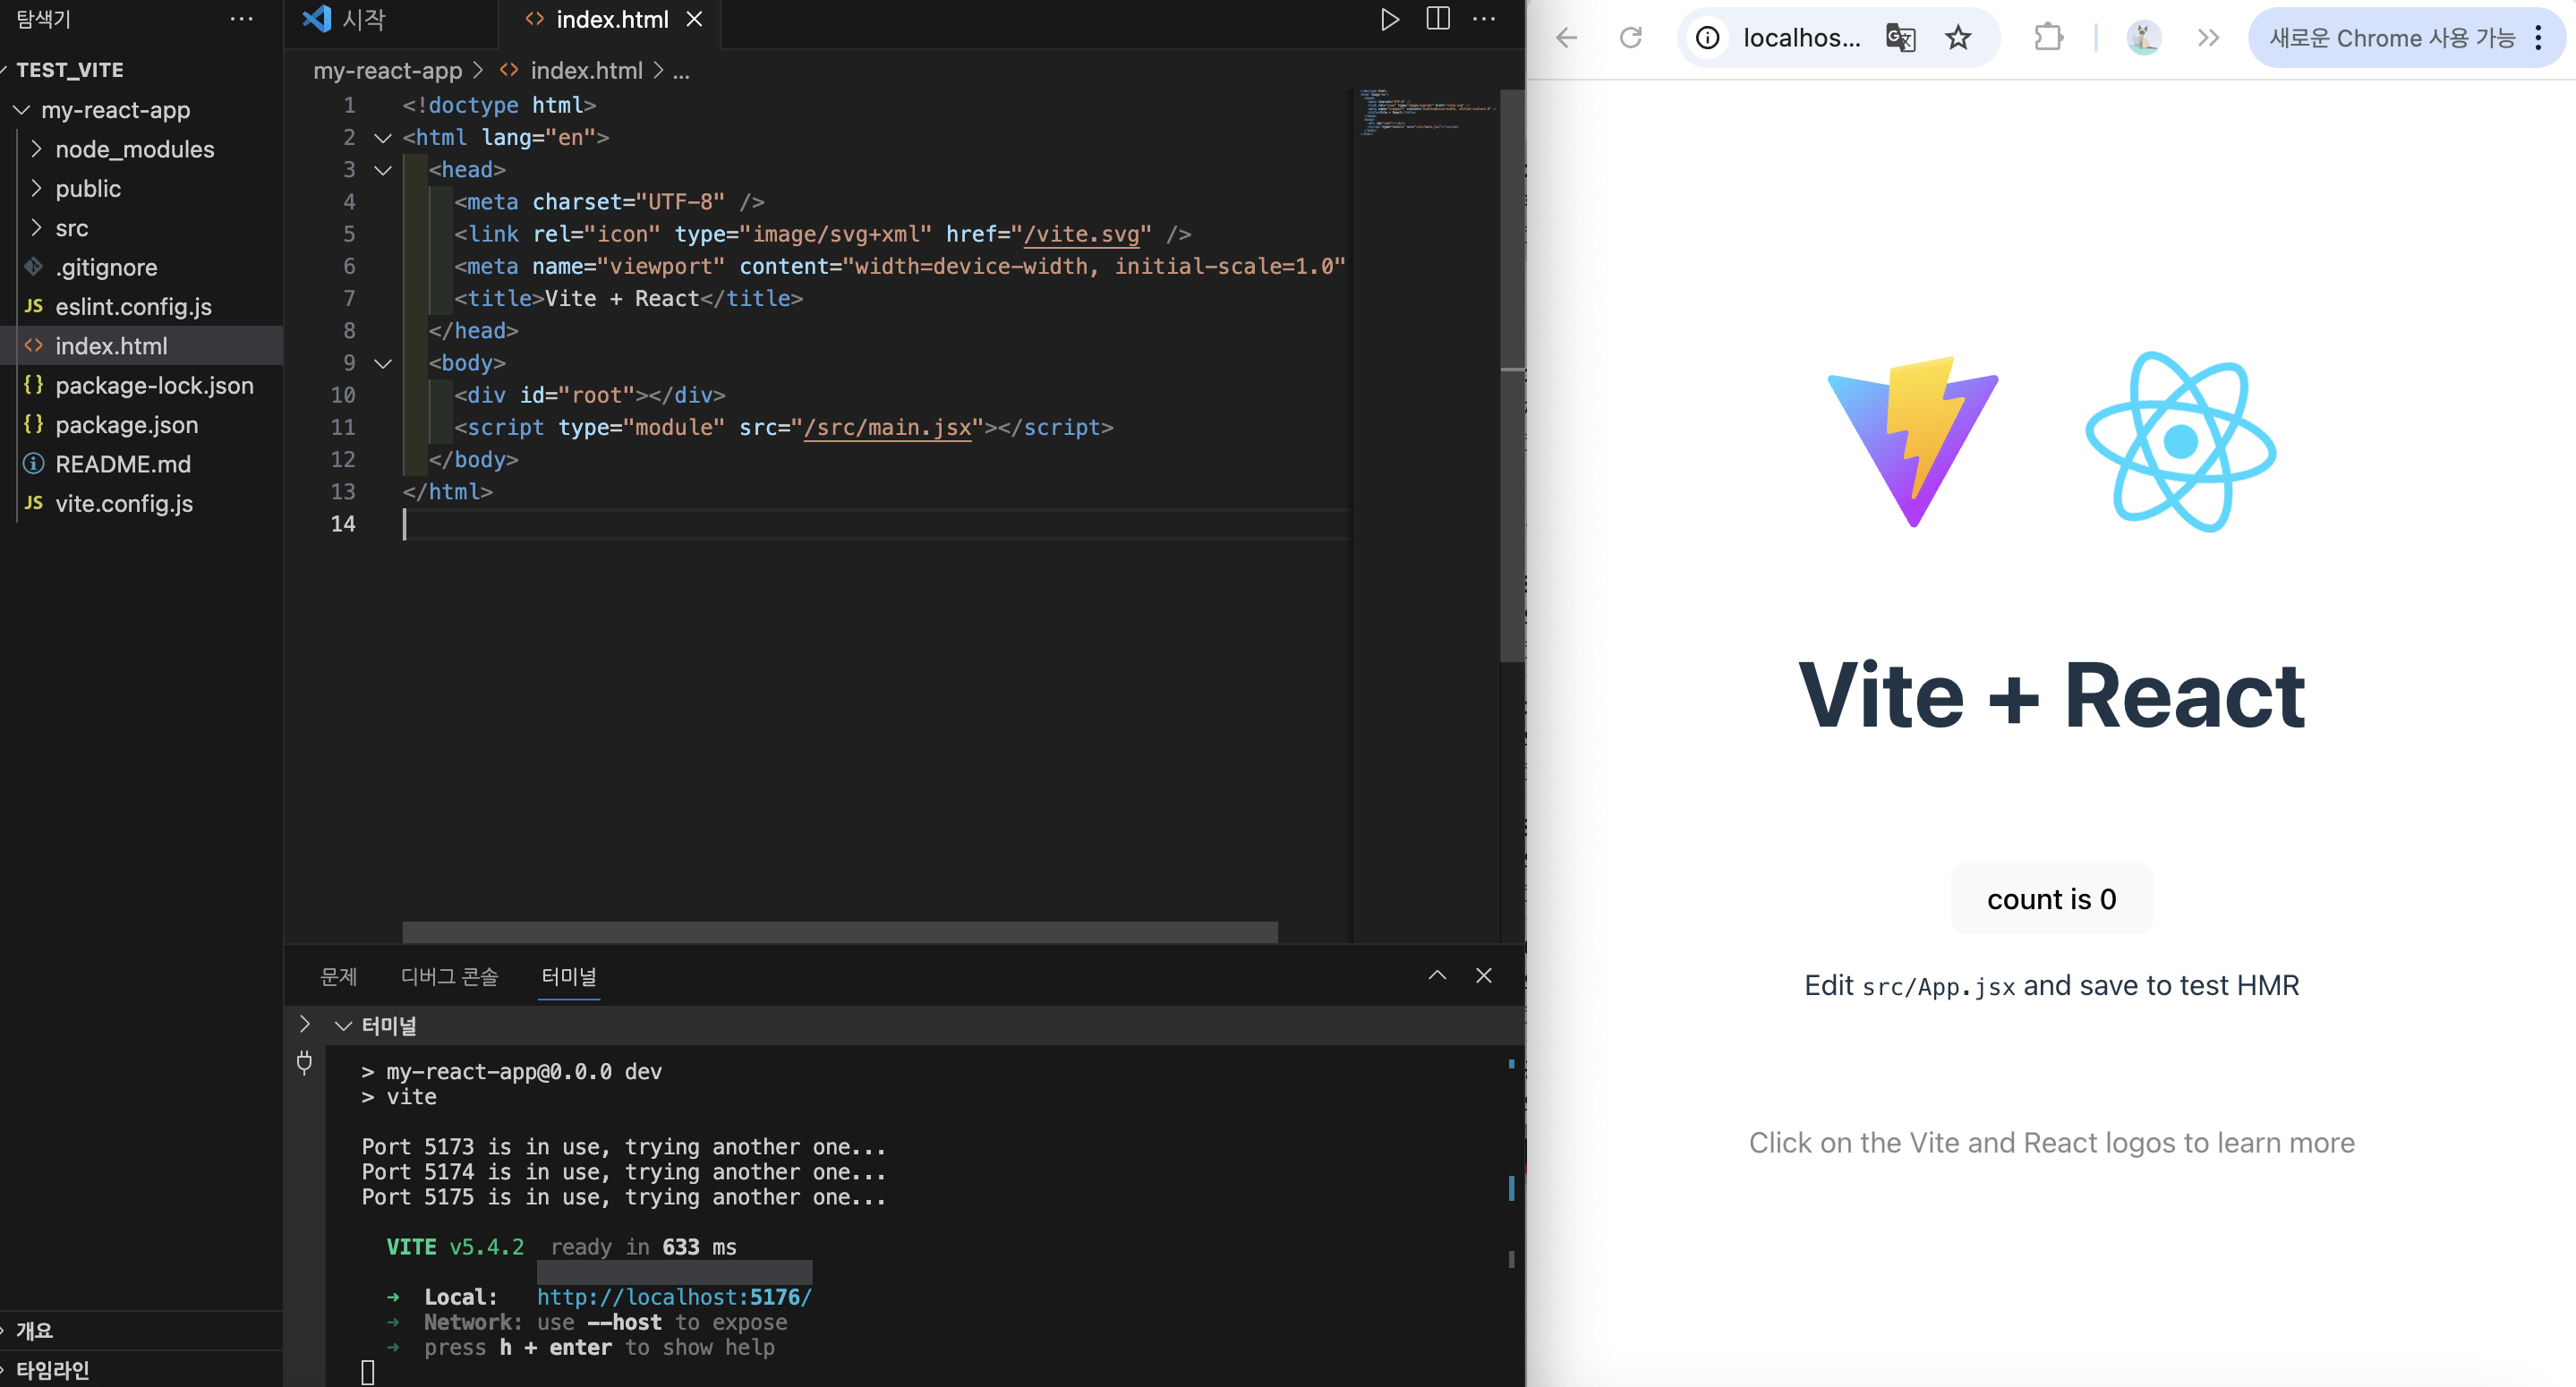Collapse the 터미널 section chevron
The width and height of the screenshot is (2576, 1387).
coord(344,1025)
